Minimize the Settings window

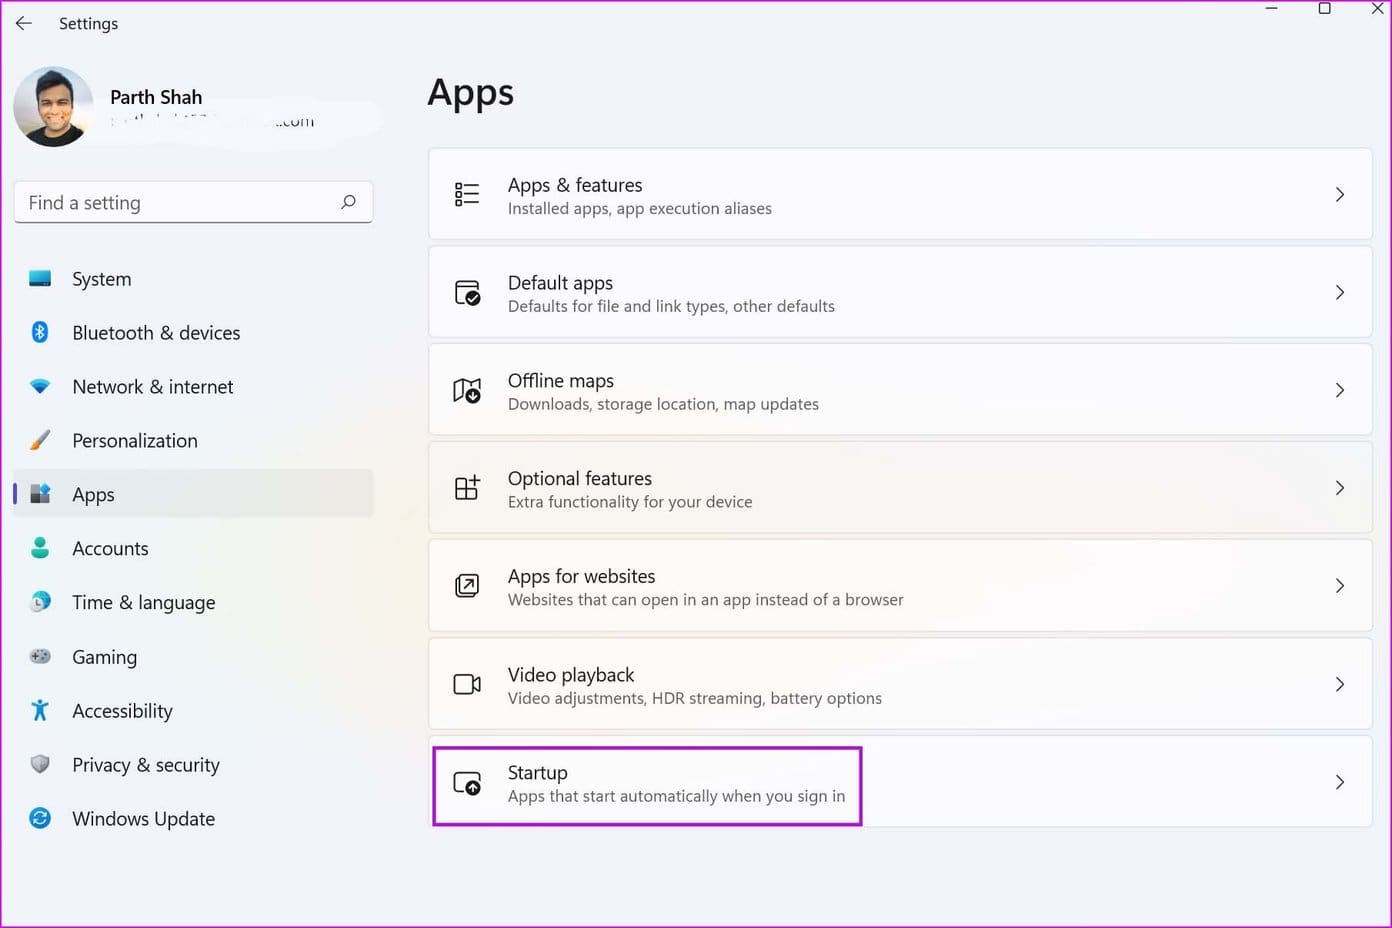1272,9
